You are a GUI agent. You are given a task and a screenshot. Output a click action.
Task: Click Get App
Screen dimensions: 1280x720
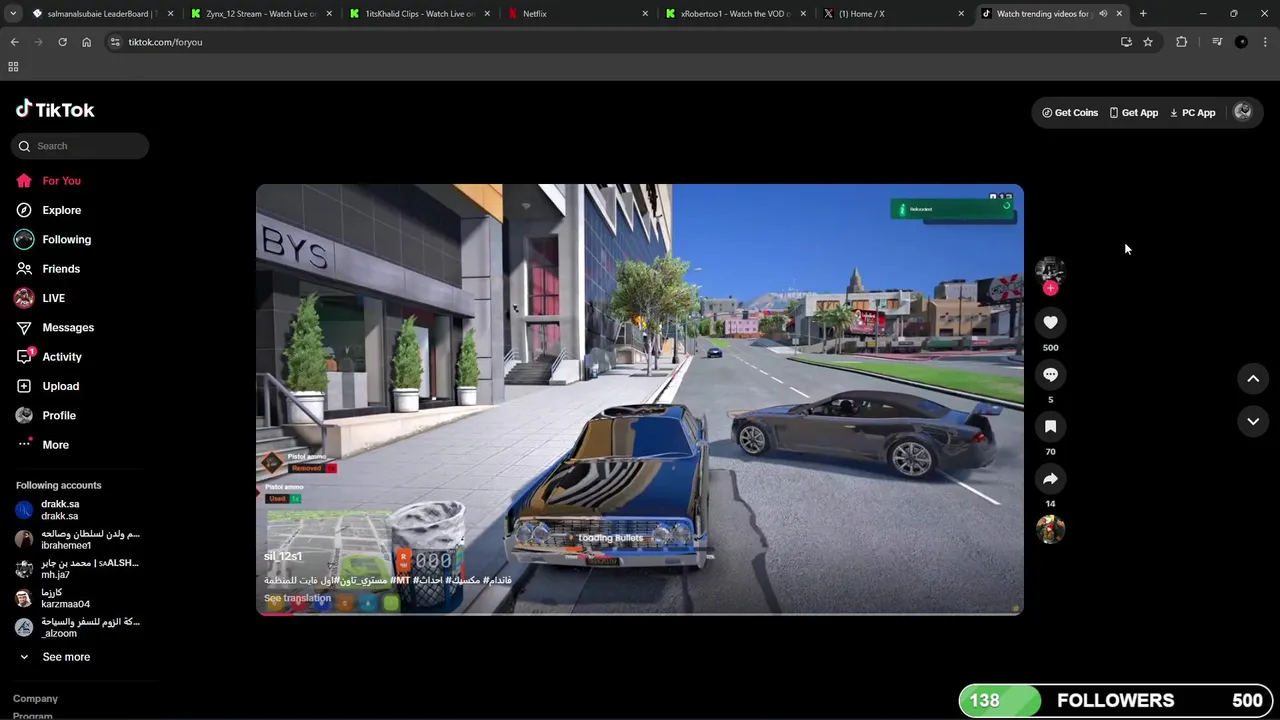point(1133,113)
